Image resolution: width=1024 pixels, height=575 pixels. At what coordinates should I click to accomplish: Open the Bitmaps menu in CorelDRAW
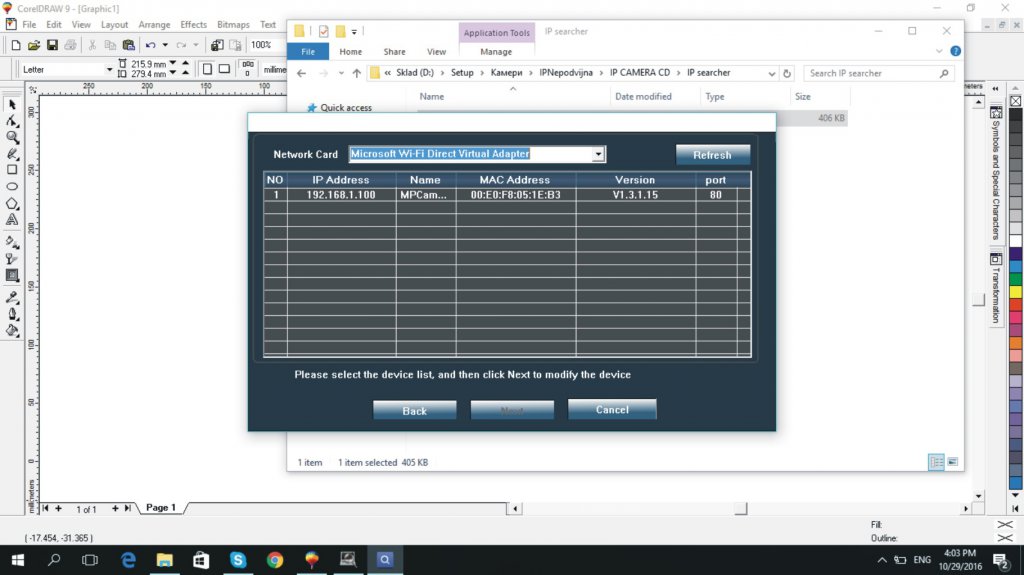tap(233, 24)
